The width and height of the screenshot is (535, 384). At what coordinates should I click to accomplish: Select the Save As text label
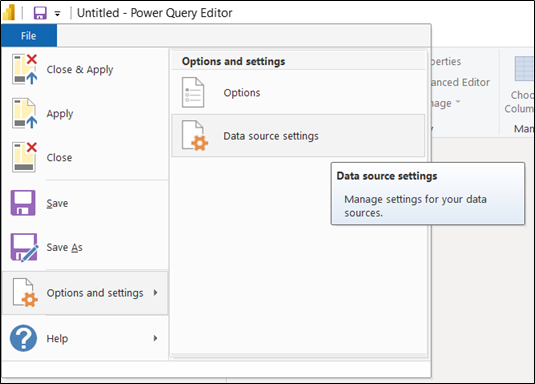pyautogui.click(x=64, y=247)
